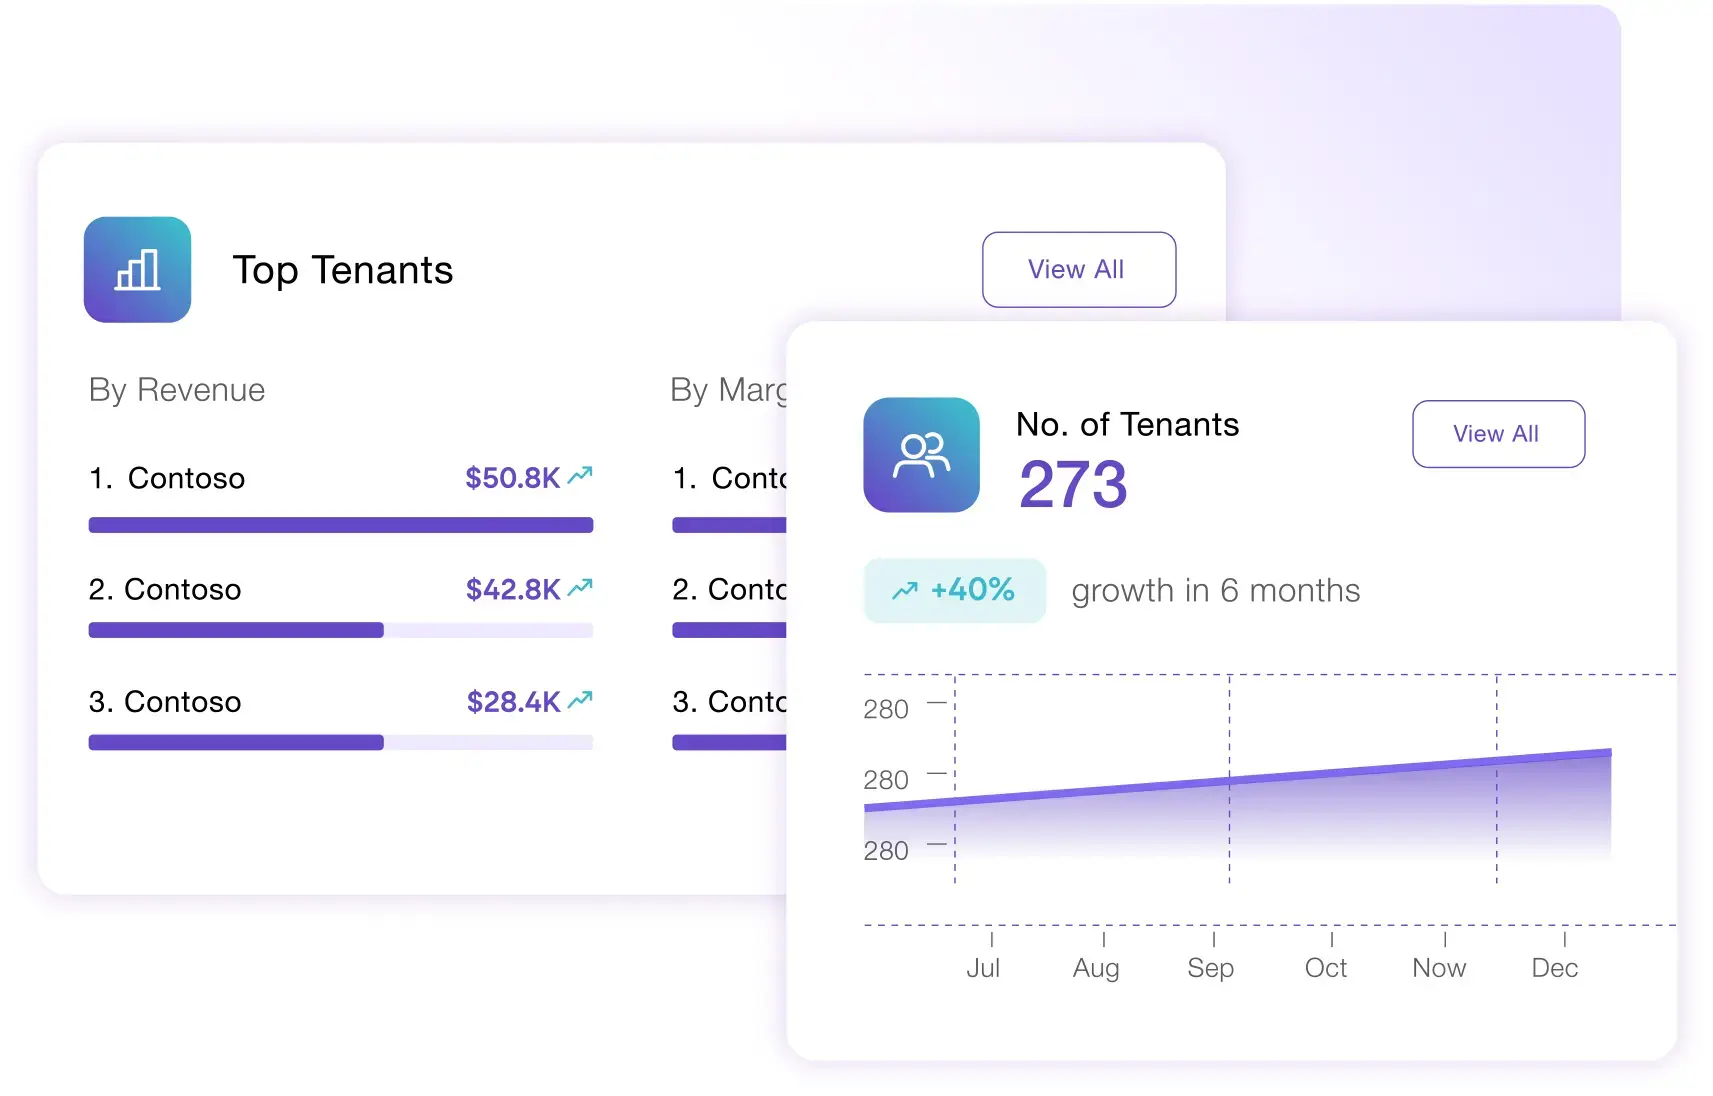Click trend arrow next to $42.8K

coord(580,588)
